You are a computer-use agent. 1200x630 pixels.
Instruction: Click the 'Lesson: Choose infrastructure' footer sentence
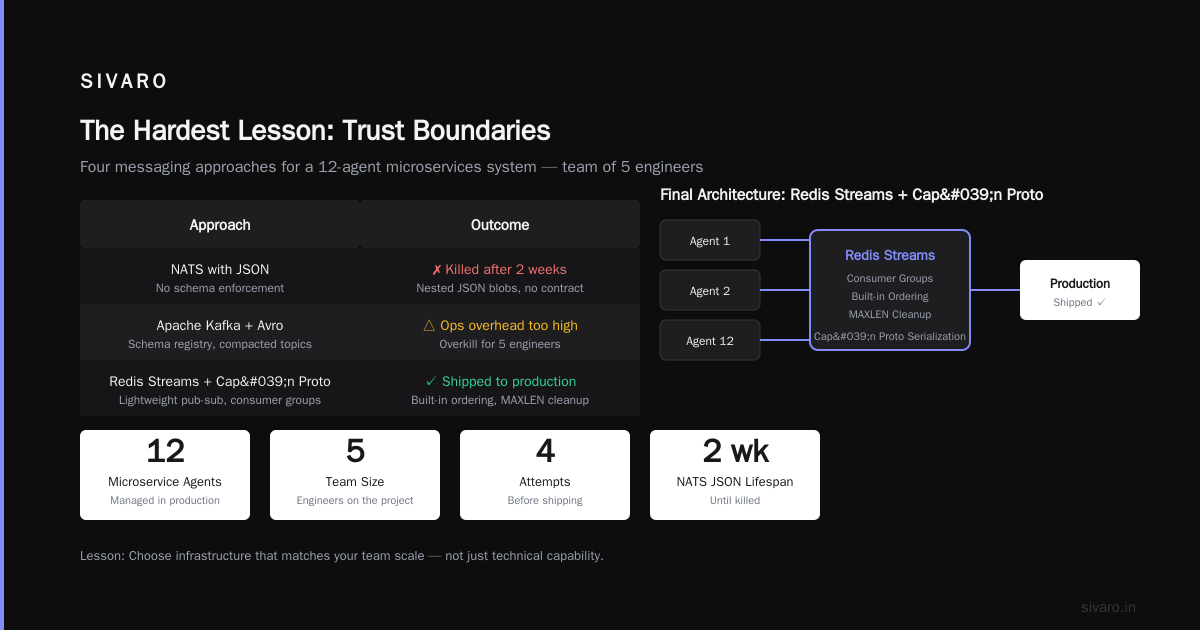(x=342, y=555)
